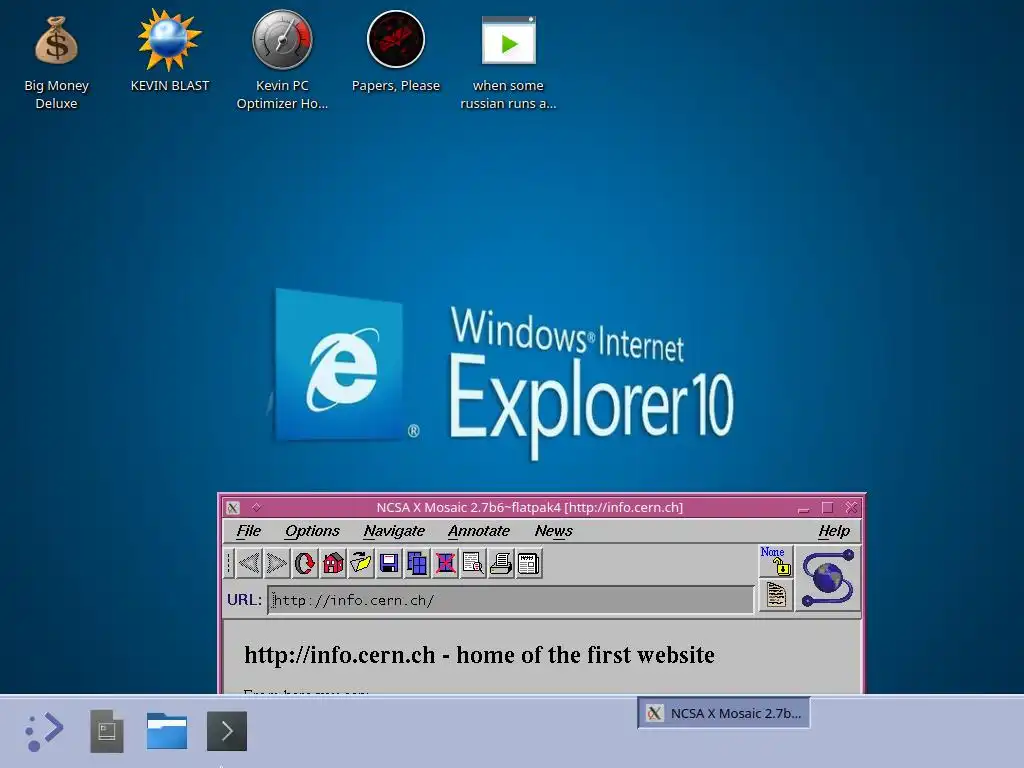Click the spinning globe Mosaic logo
1024x768 pixels.
[x=827, y=578]
